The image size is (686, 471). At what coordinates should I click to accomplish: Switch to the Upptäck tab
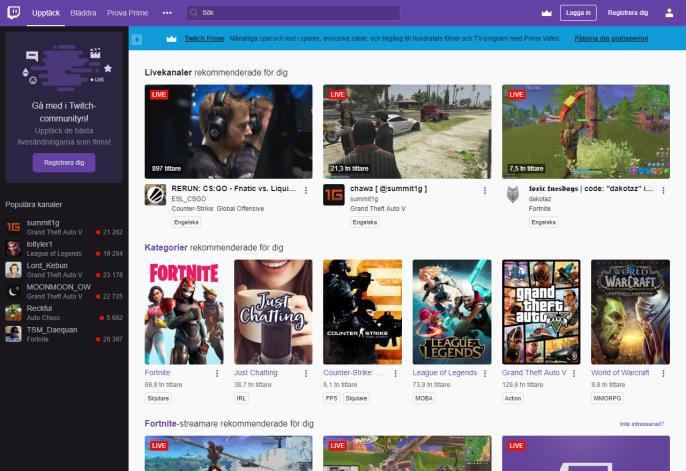pyautogui.click(x=46, y=13)
